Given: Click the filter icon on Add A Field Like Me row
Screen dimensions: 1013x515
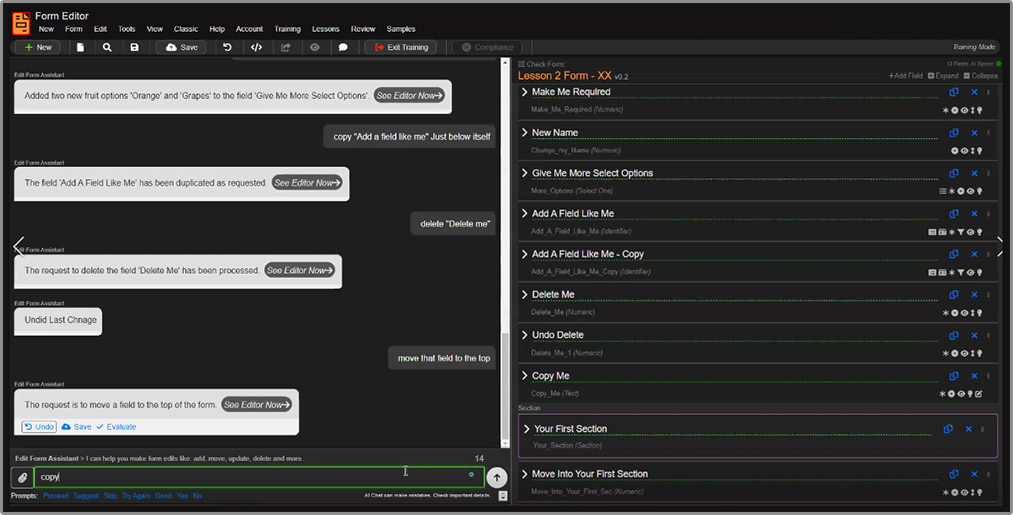Looking at the screenshot, I should 961,232.
